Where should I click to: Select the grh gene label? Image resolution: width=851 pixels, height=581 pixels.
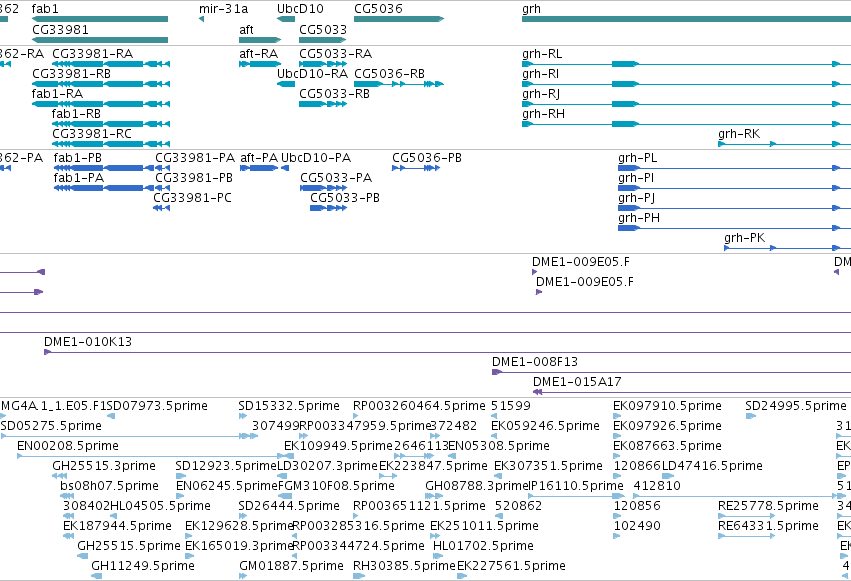(x=531, y=9)
